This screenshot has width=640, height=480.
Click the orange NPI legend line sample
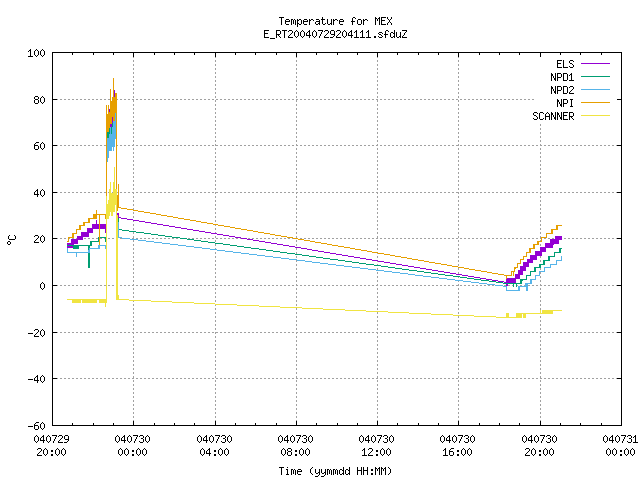596,103
